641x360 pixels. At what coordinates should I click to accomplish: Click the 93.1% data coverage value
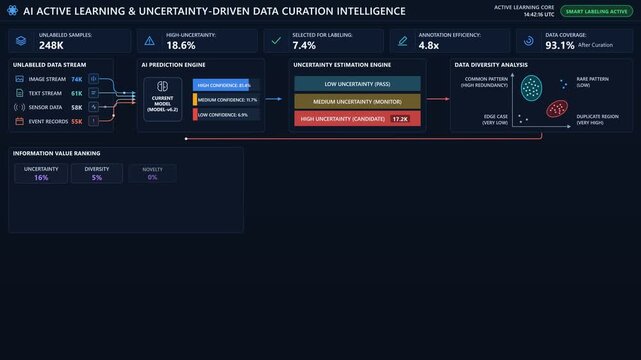point(560,45)
